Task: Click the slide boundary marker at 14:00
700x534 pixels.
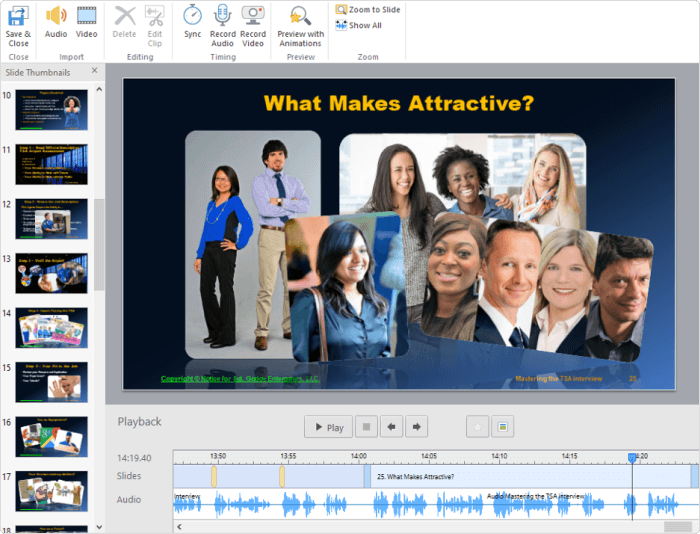Action: point(367,476)
